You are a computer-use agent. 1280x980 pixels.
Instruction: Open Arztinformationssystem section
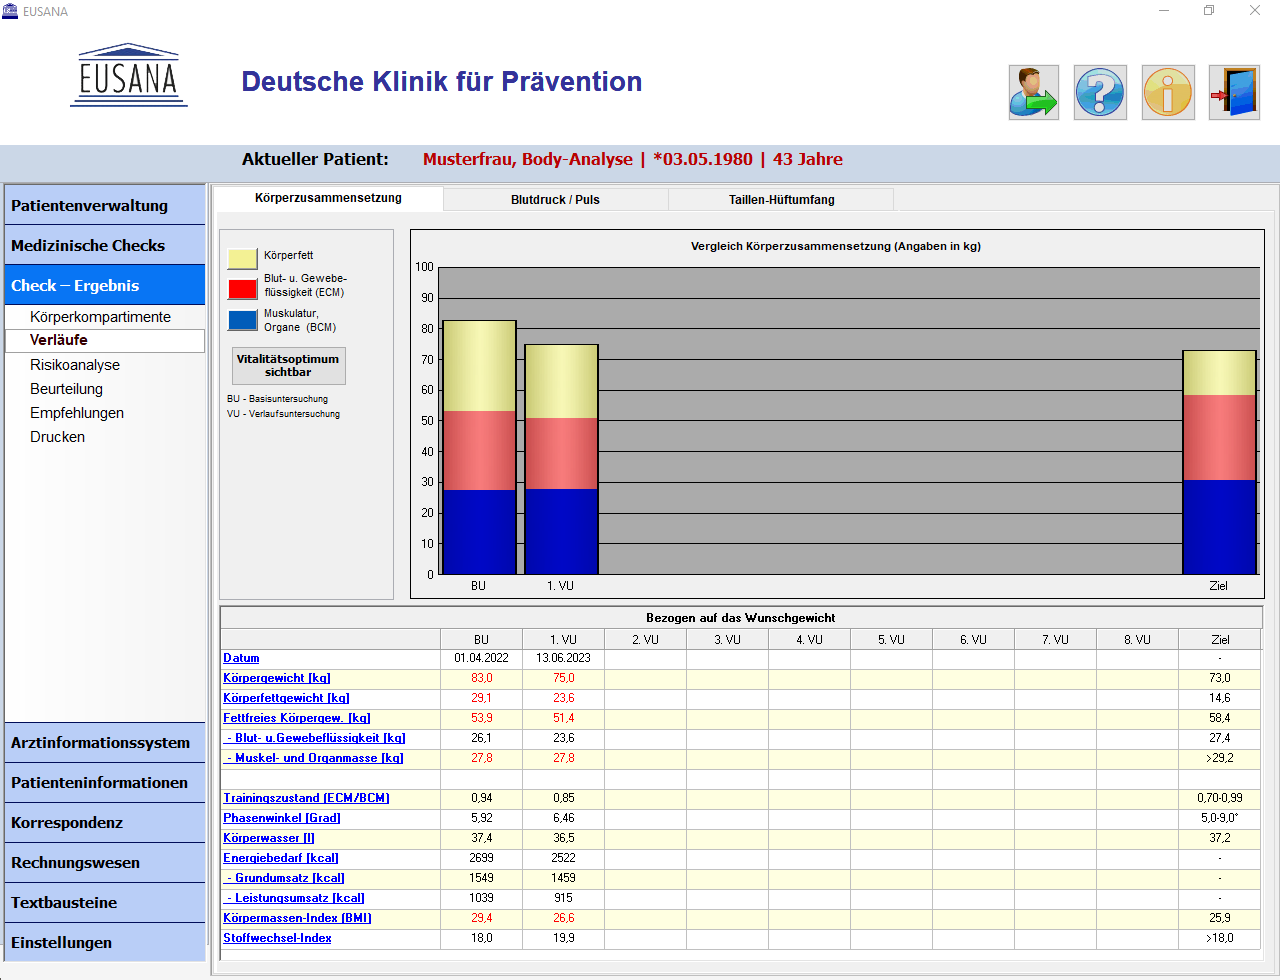[x=105, y=742]
